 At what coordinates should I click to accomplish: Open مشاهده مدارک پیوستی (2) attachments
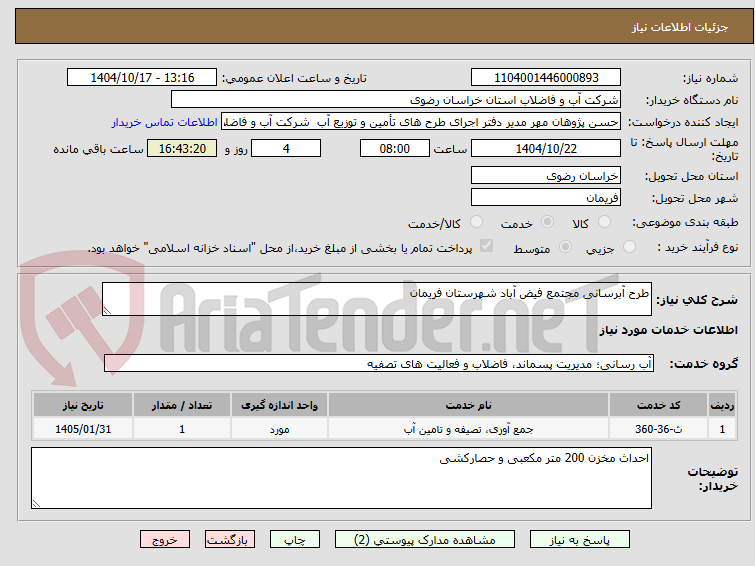[425, 540]
